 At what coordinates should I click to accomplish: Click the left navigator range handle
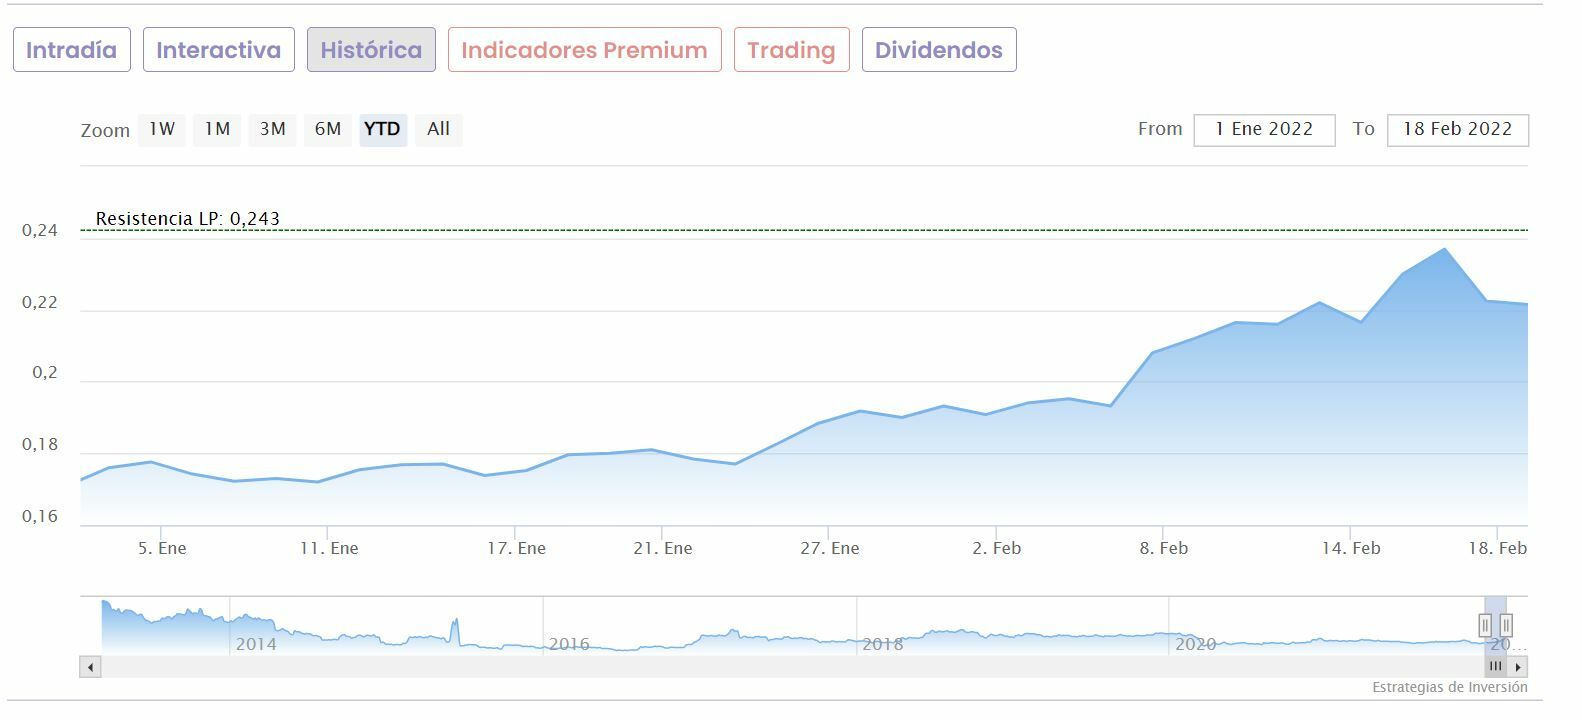click(1485, 626)
